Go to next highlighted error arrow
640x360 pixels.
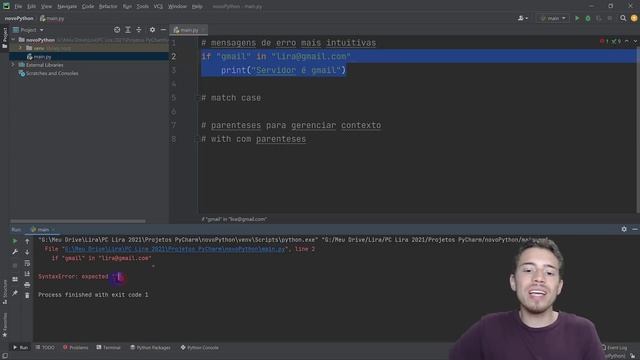(x=635, y=41)
